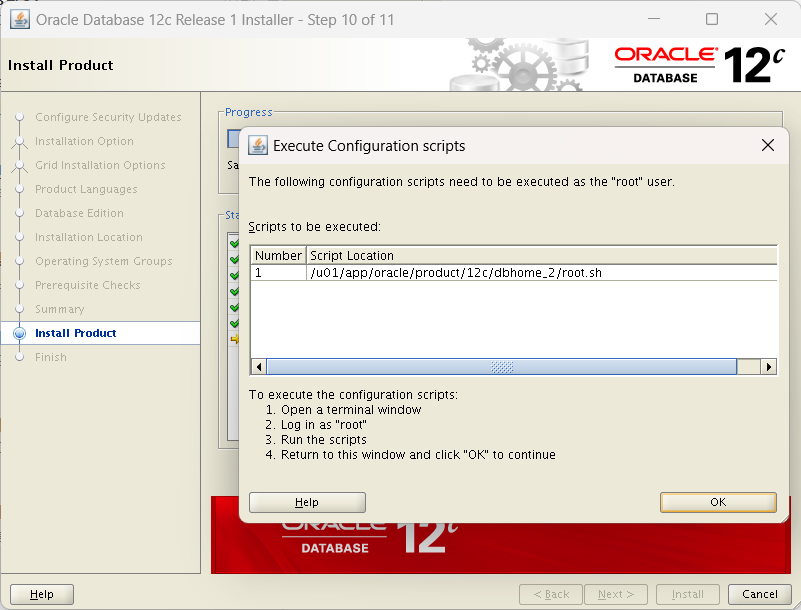This screenshot has width=801, height=610.
Task: Select the Install Product step
Action: (x=76, y=333)
